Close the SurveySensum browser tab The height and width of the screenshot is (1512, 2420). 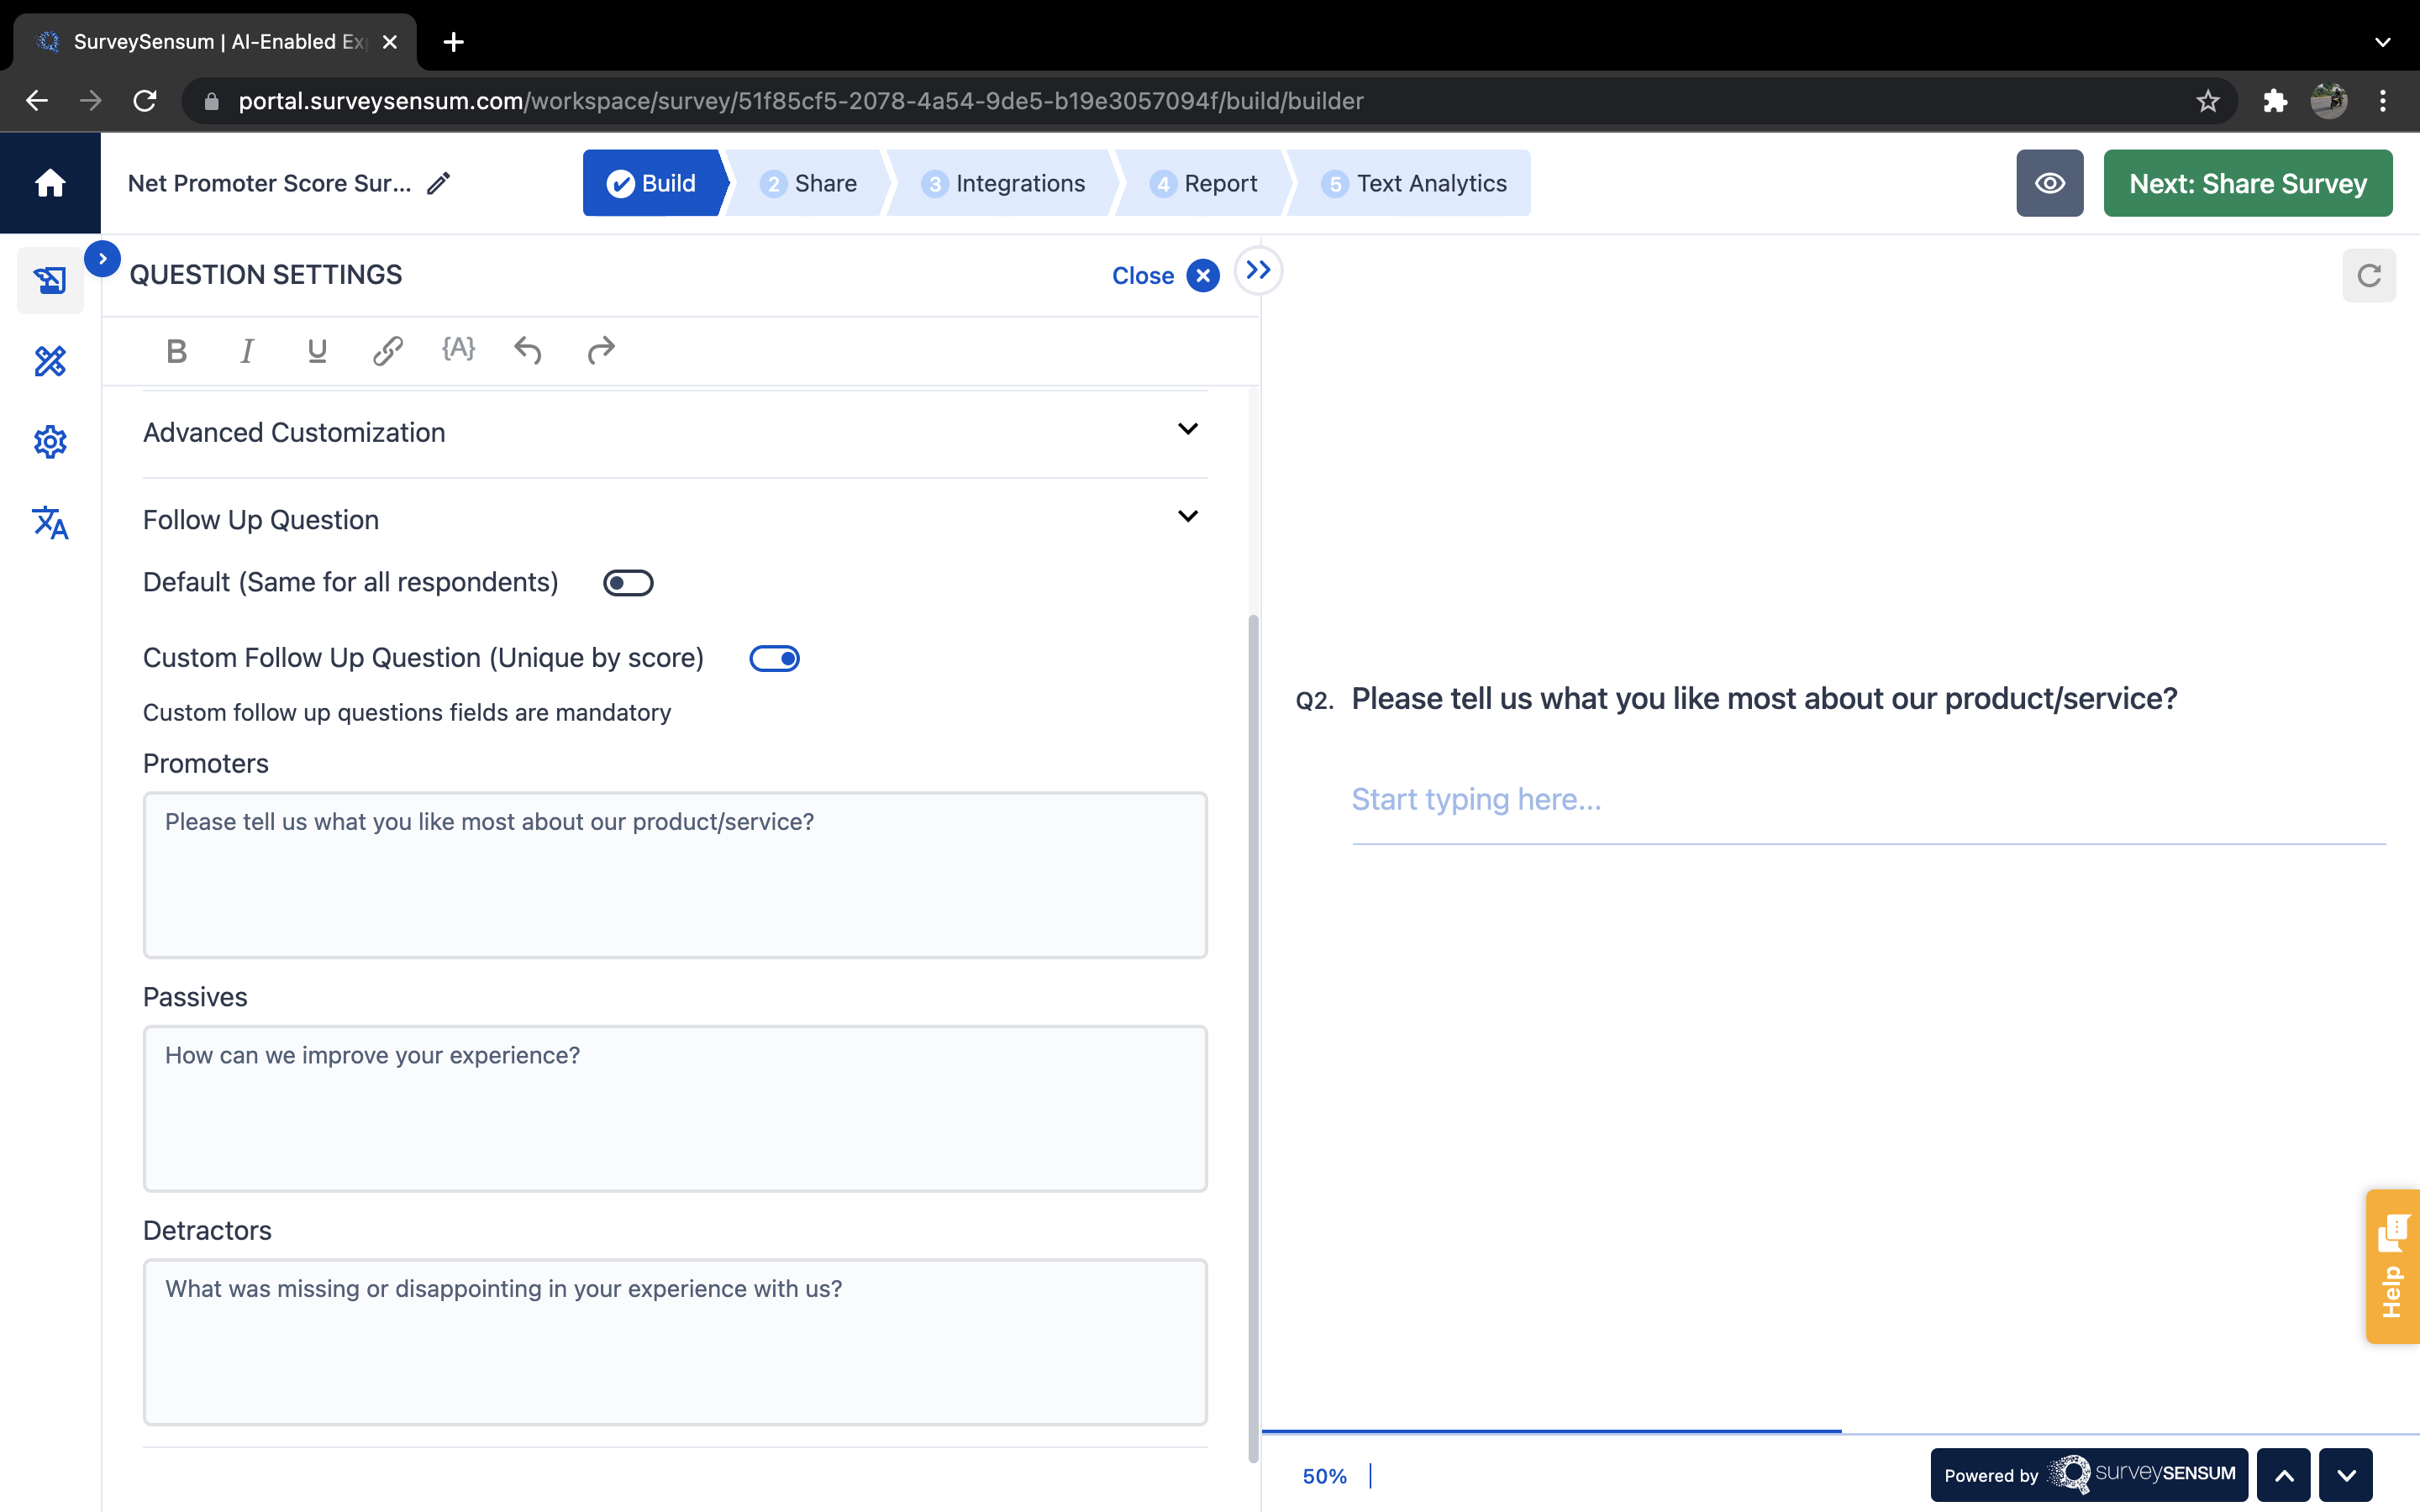pyautogui.click(x=390, y=42)
